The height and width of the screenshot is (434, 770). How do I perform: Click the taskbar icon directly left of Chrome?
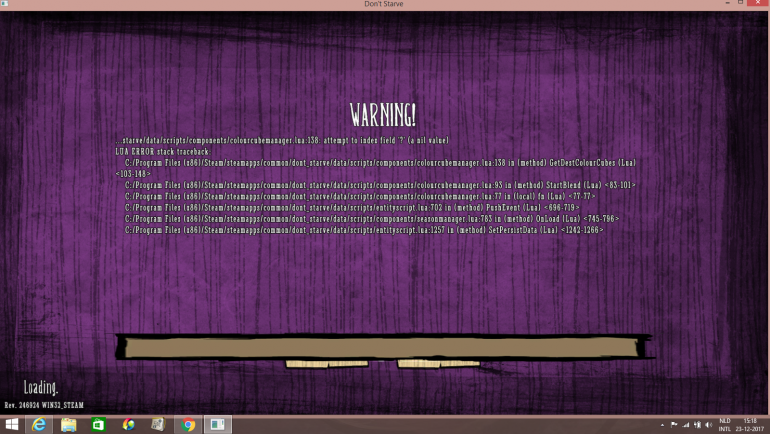[x=157, y=425]
